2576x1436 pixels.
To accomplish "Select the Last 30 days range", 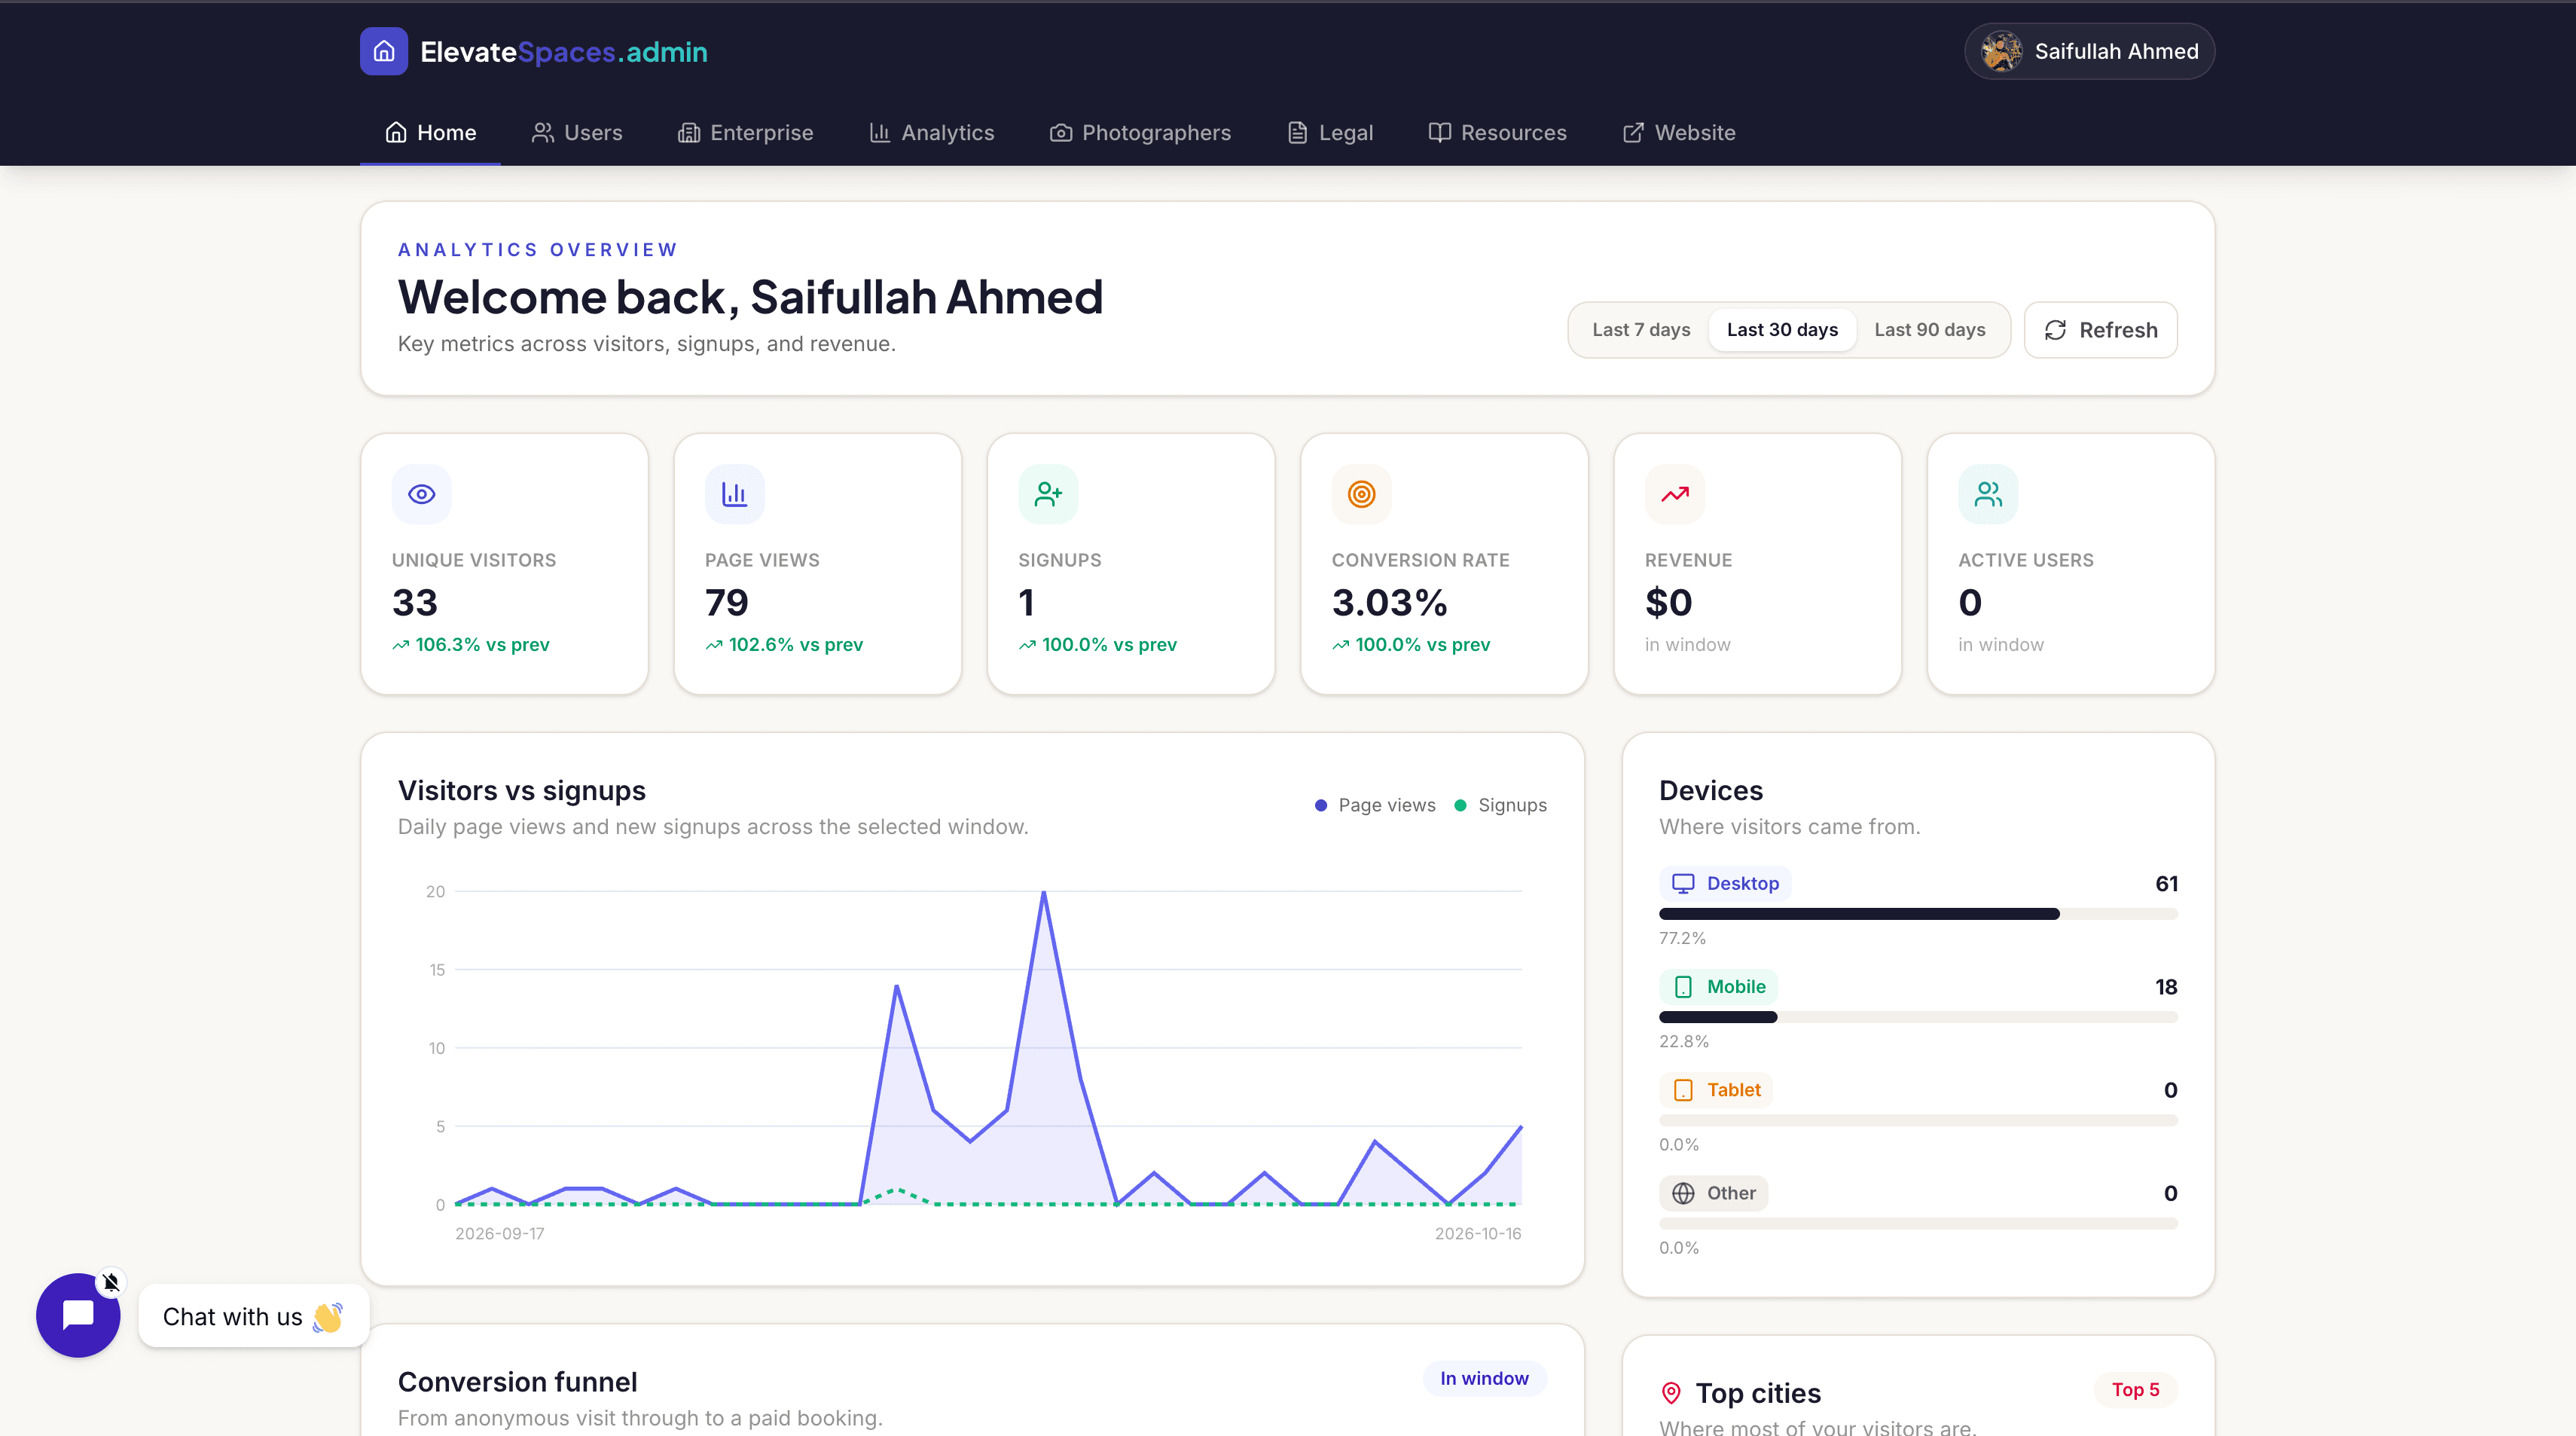I will [1782, 330].
